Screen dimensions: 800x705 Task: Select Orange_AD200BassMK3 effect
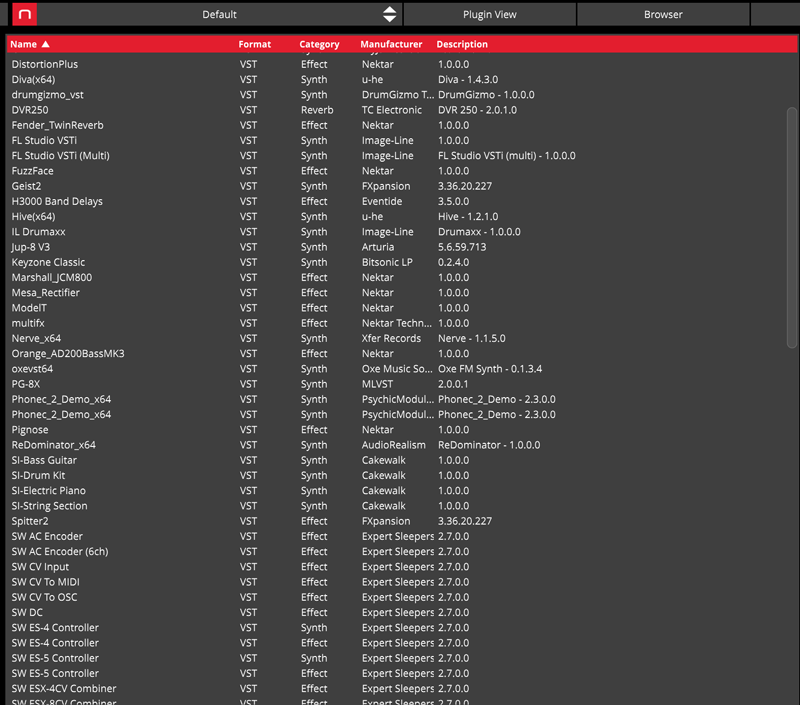pos(402,354)
